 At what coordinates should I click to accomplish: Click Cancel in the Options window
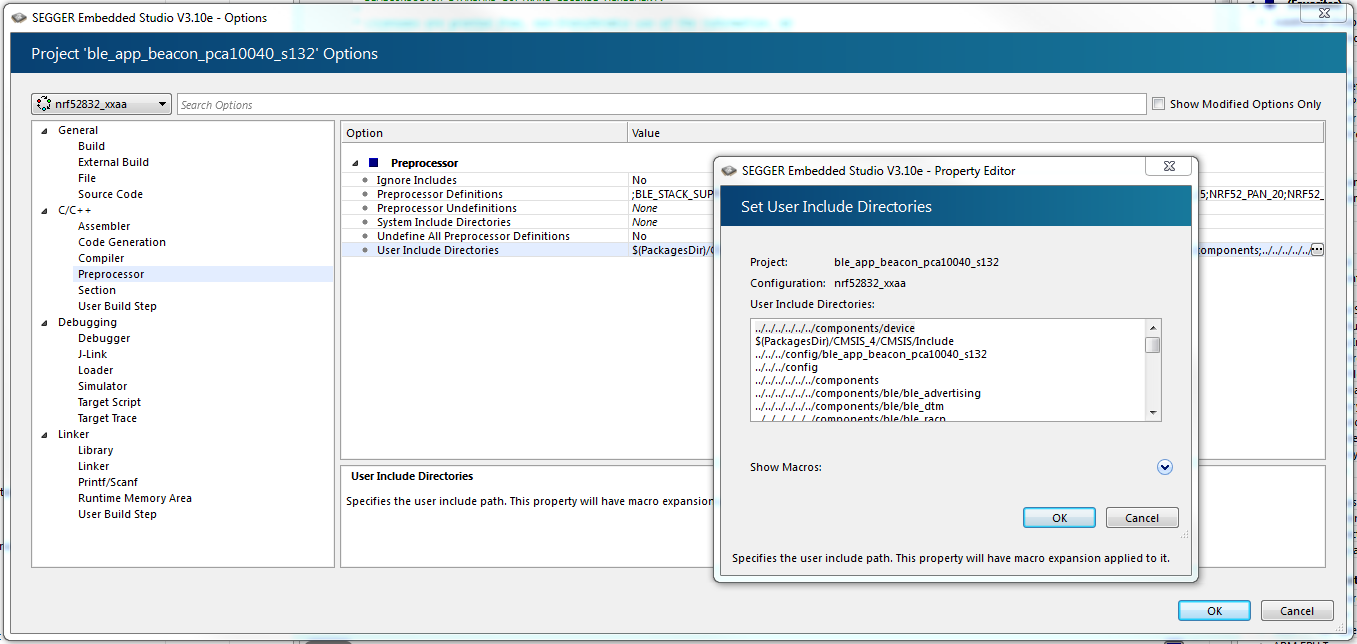tap(1297, 610)
